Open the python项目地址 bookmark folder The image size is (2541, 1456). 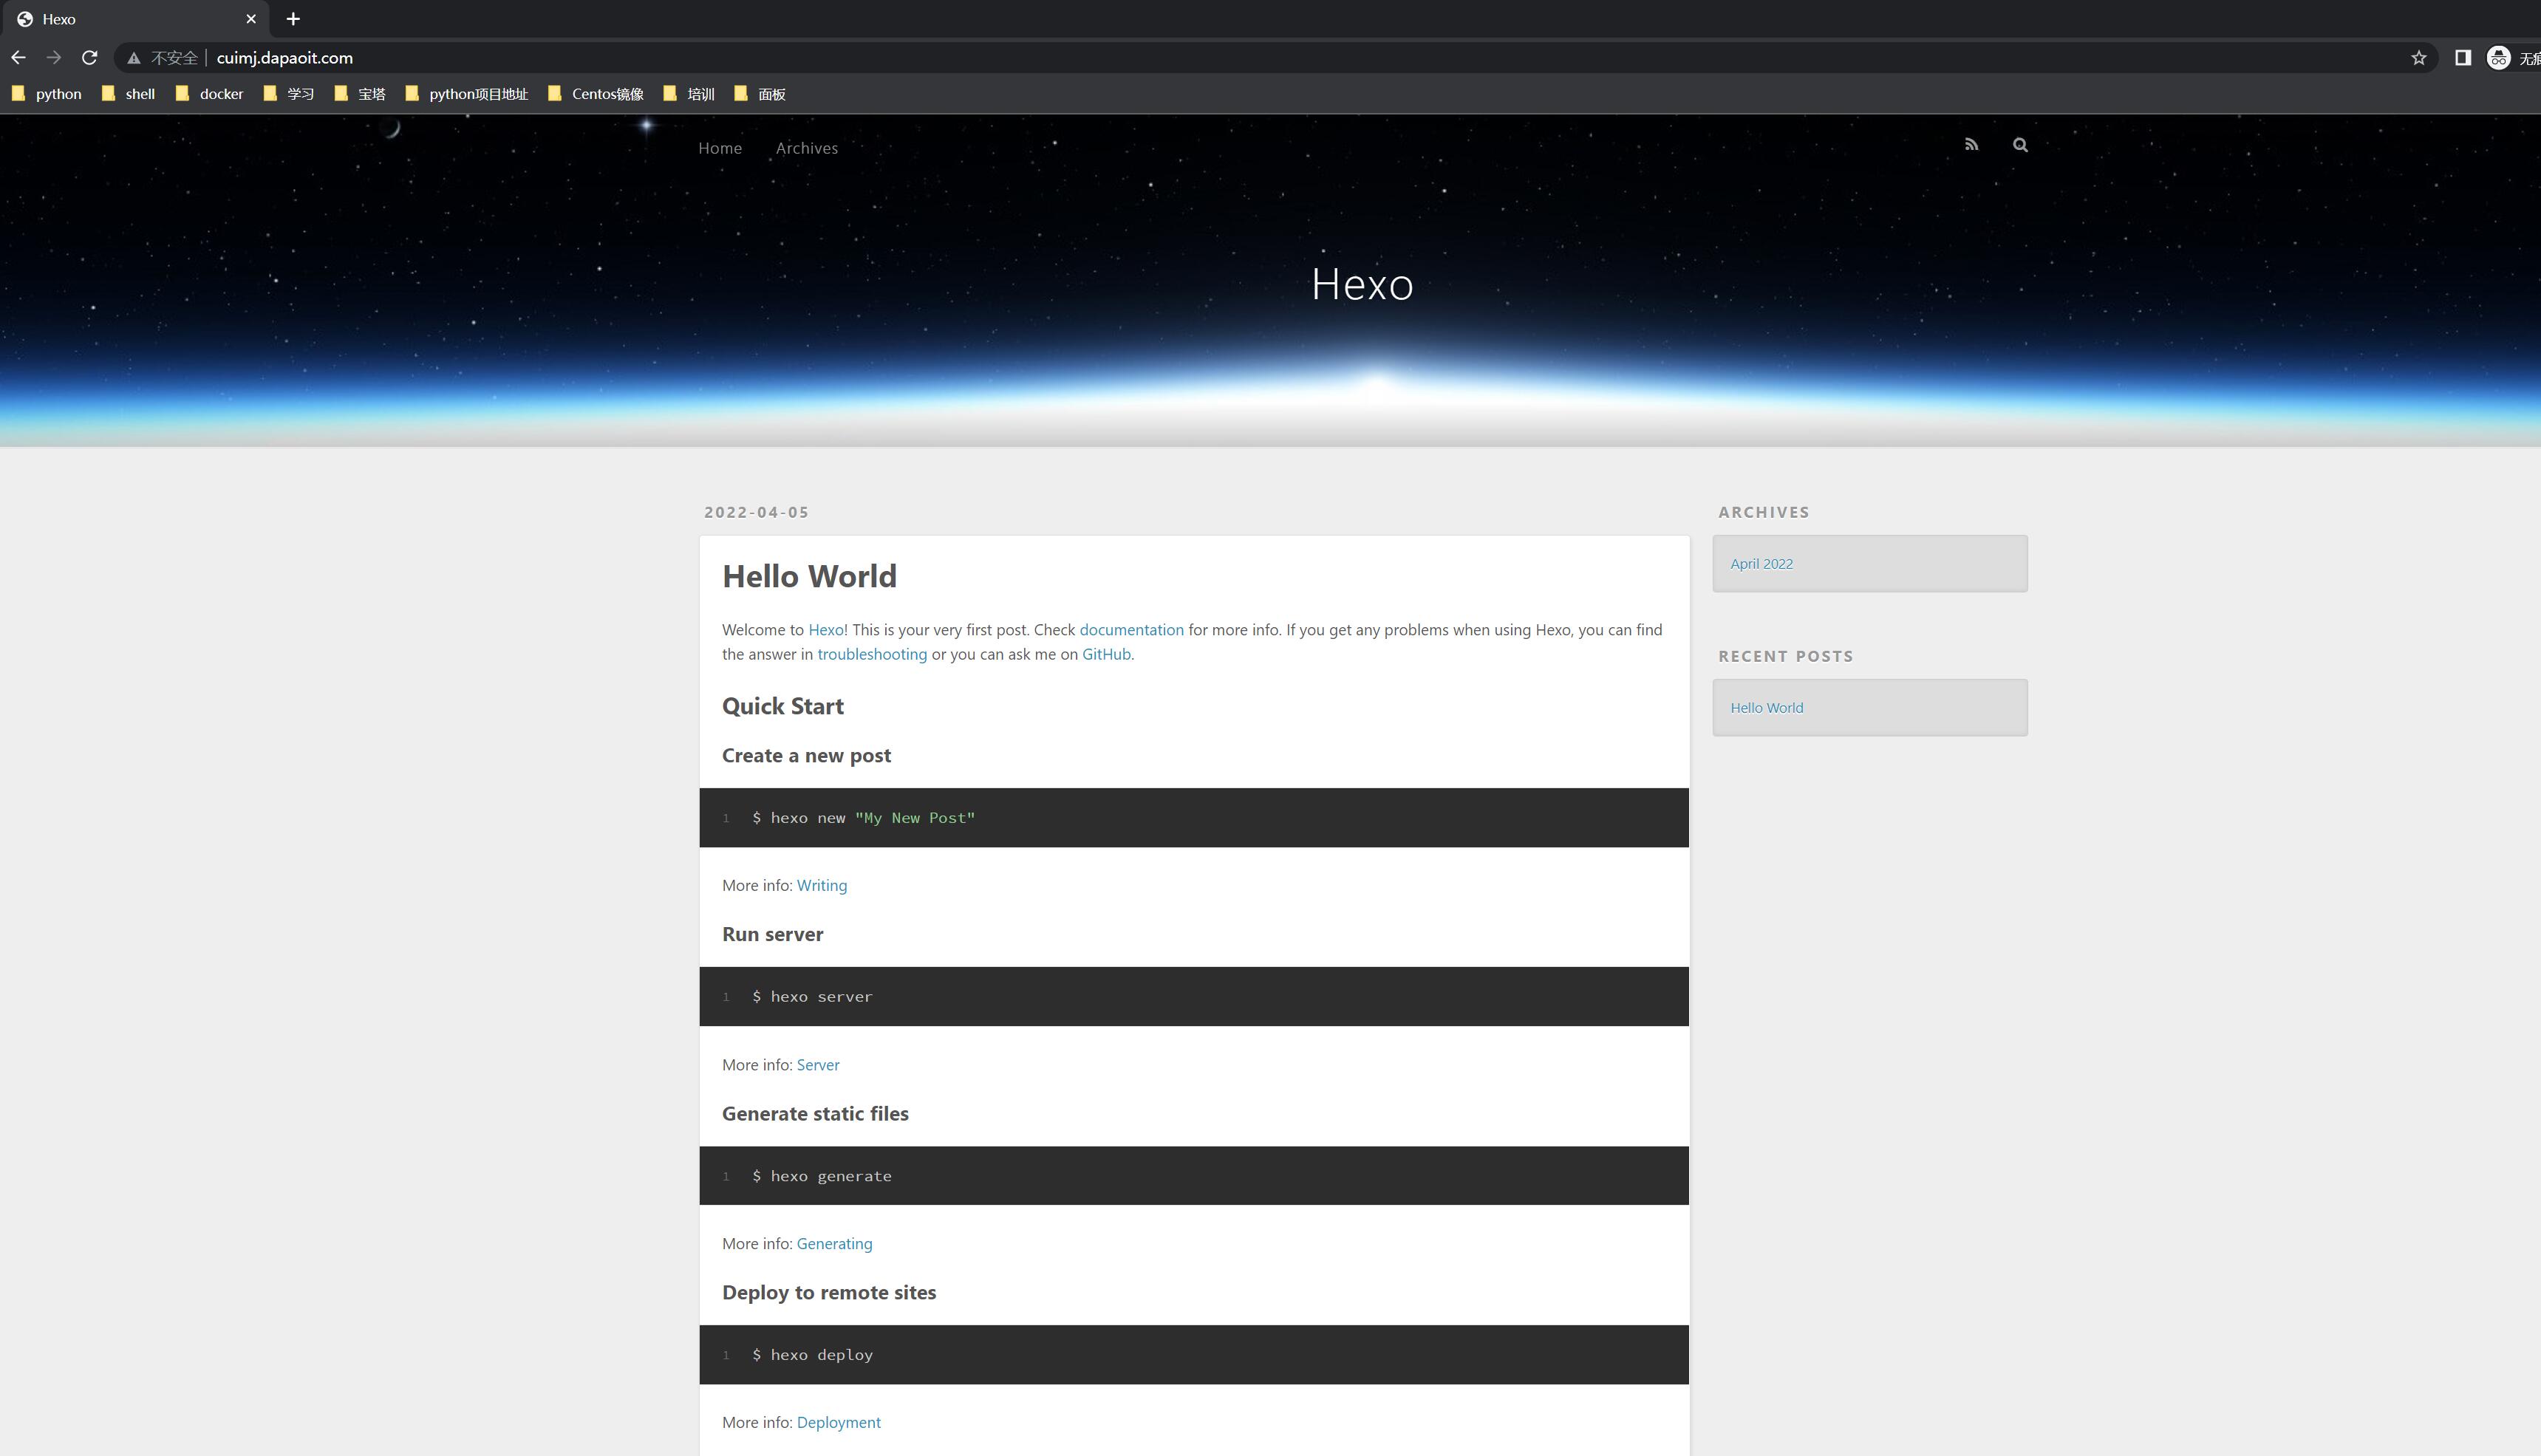click(x=467, y=94)
